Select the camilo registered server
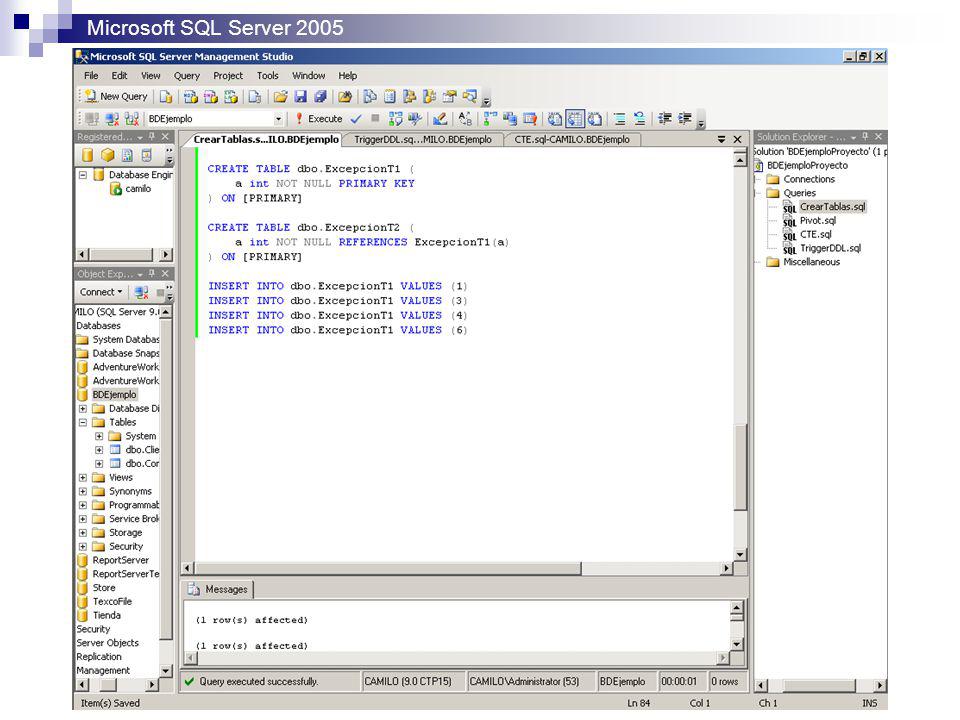Screen dimensions: 960x720 coord(138,189)
